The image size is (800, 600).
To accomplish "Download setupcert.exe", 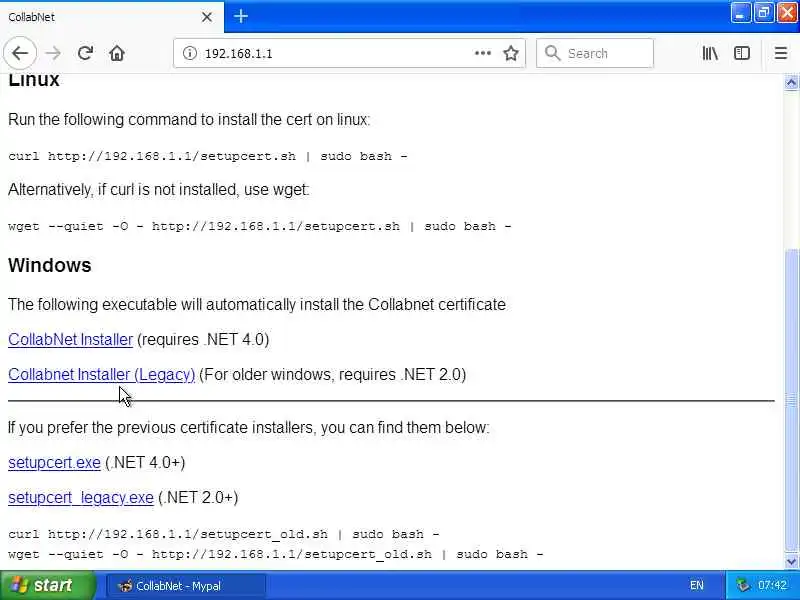I will point(54,462).
